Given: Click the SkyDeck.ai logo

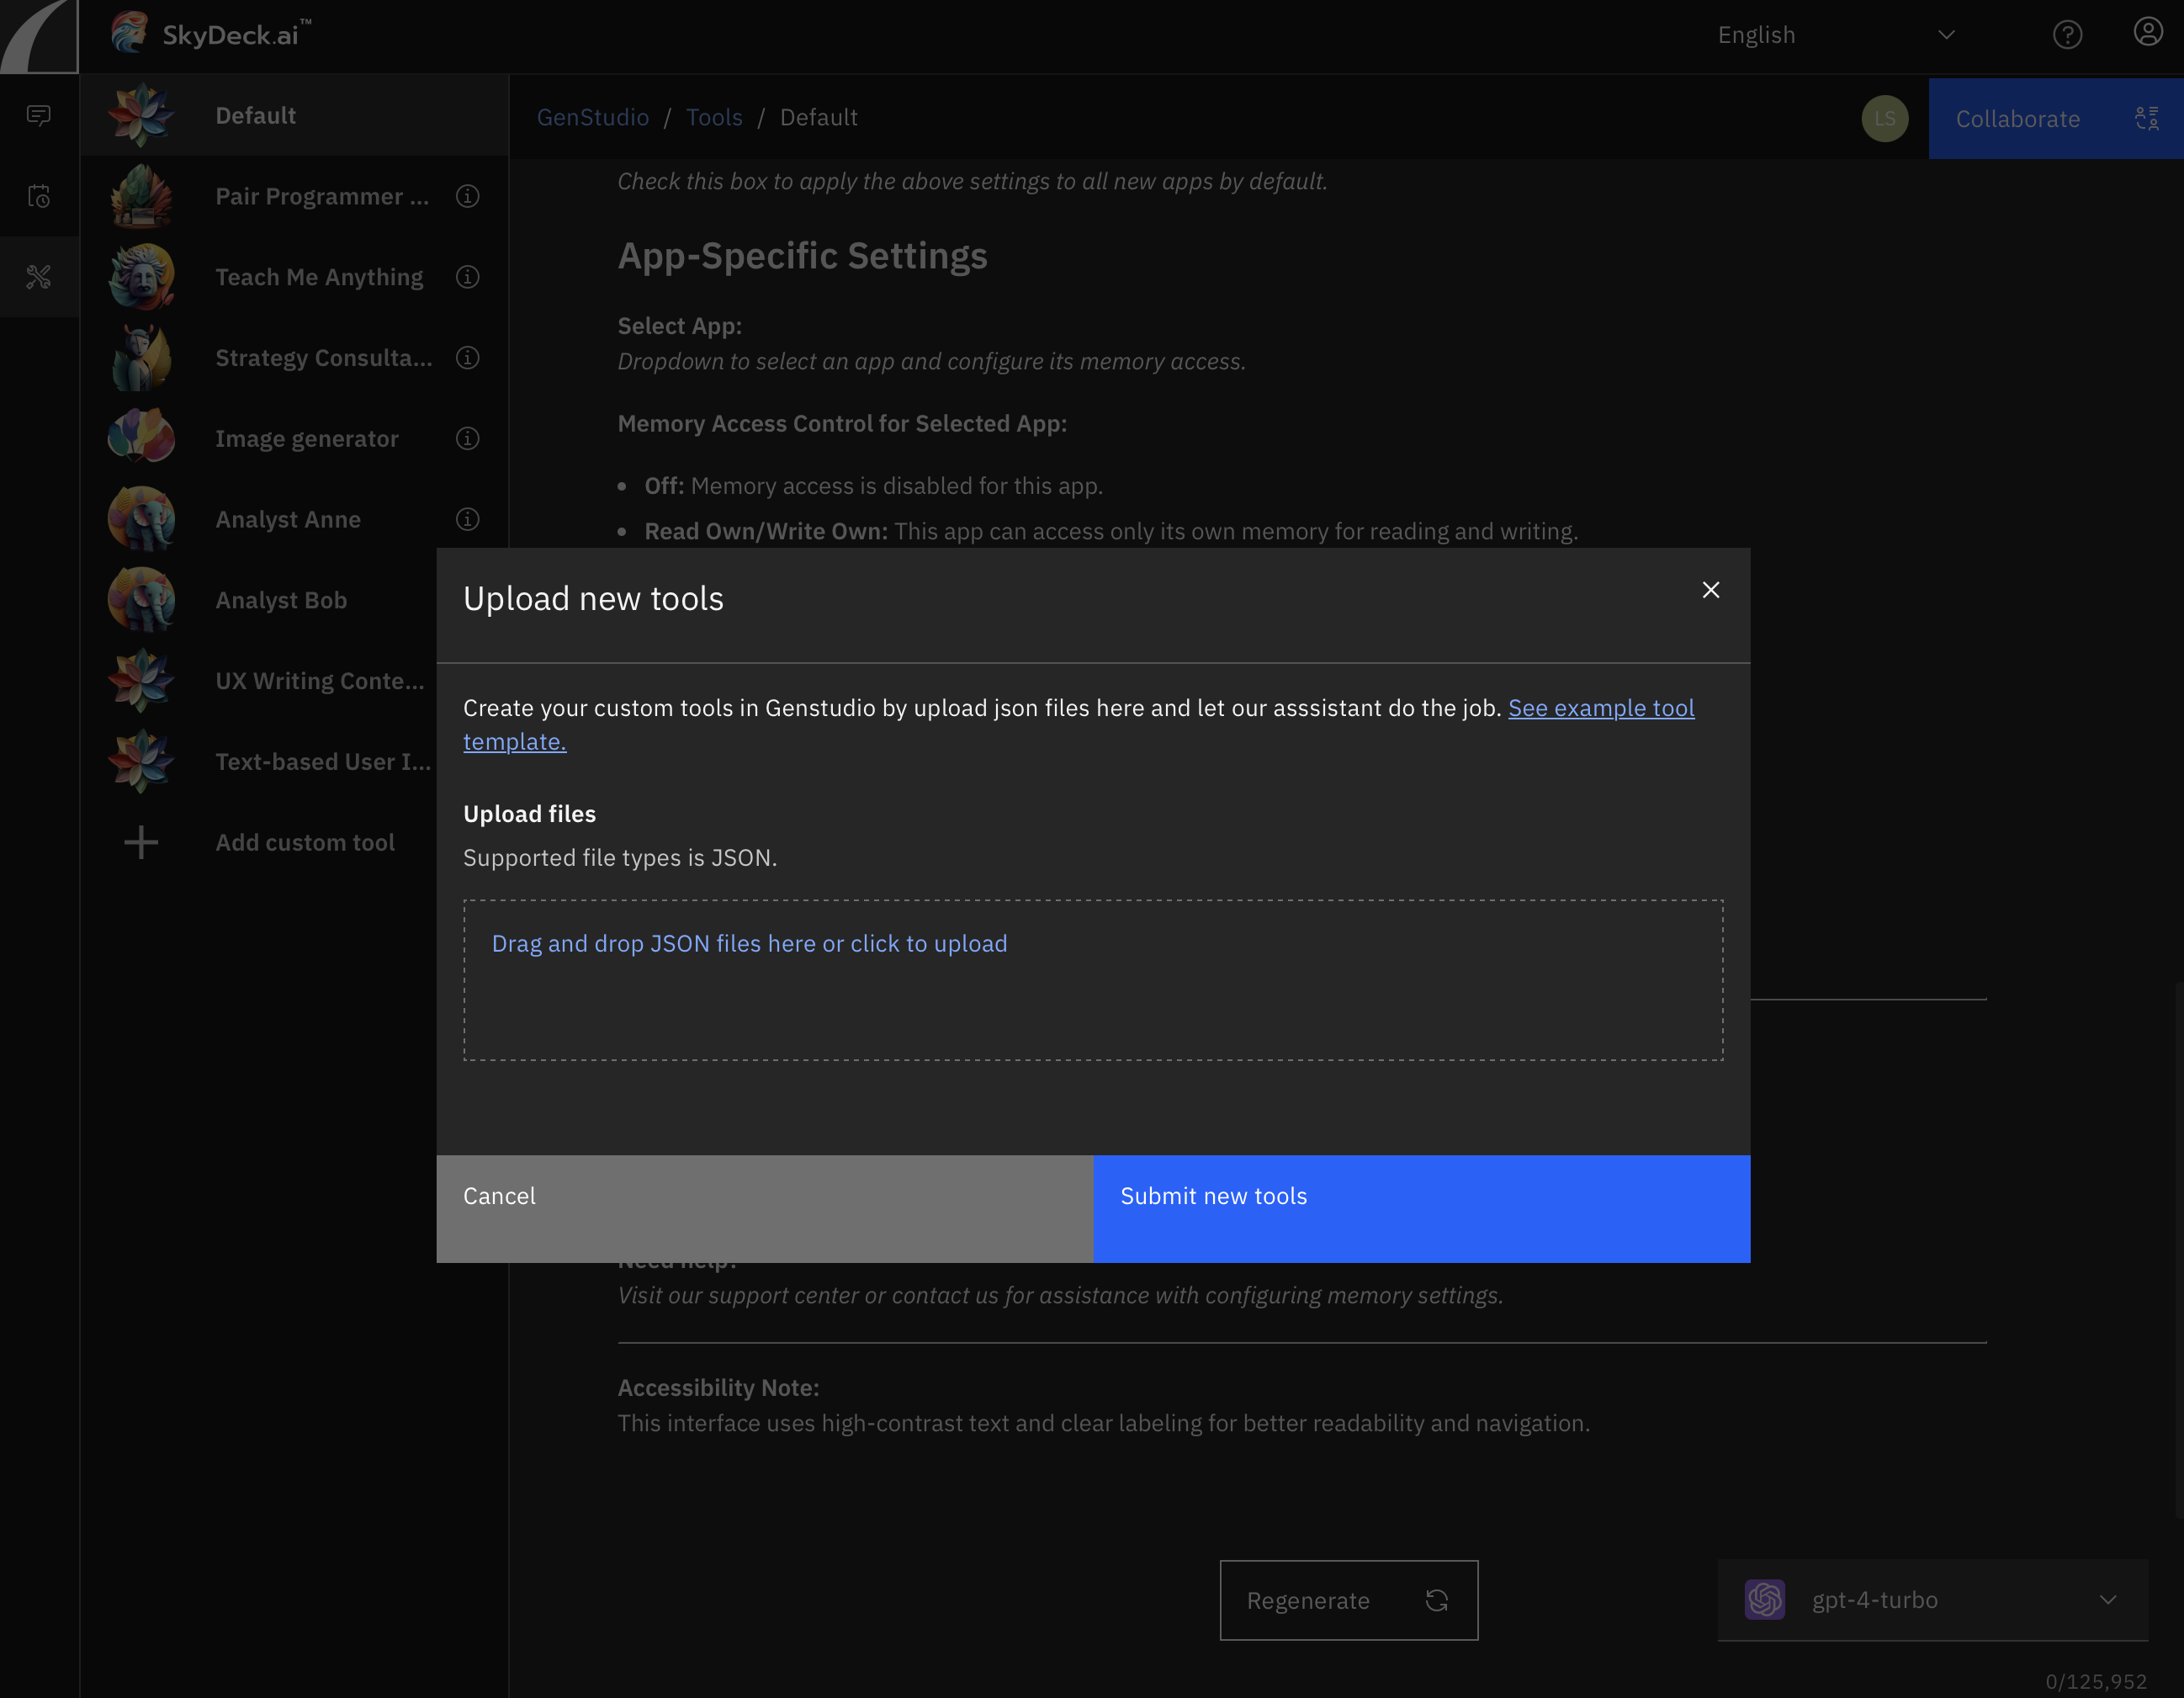Looking at the screenshot, I should tap(210, 33).
